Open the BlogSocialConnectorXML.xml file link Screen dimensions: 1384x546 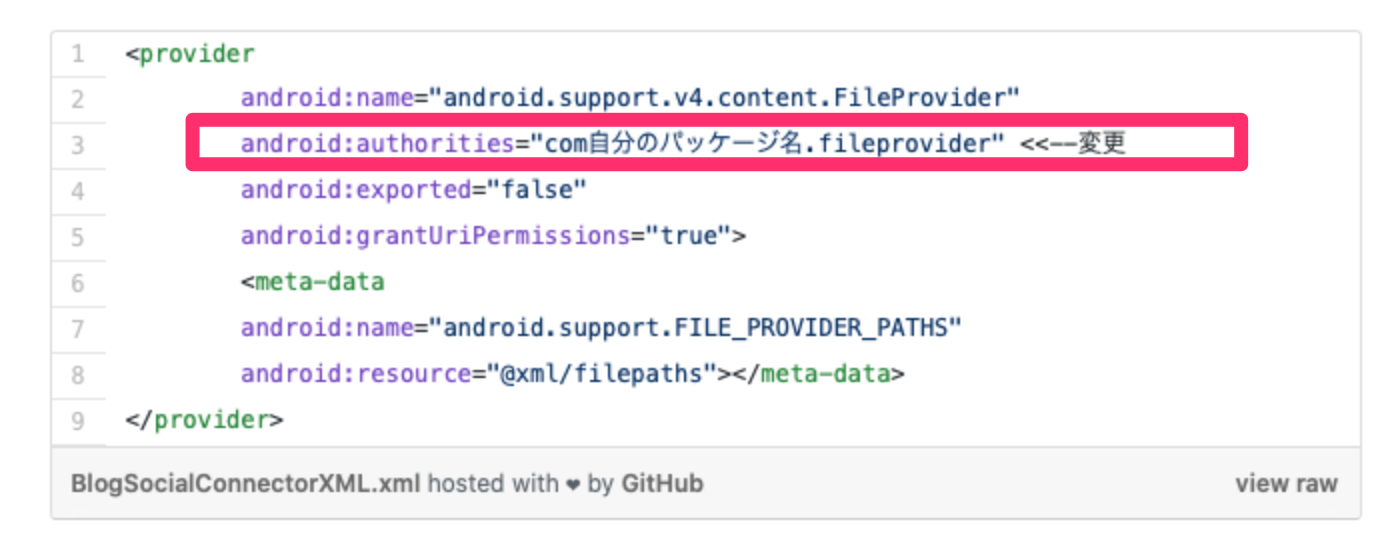[x=246, y=484]
